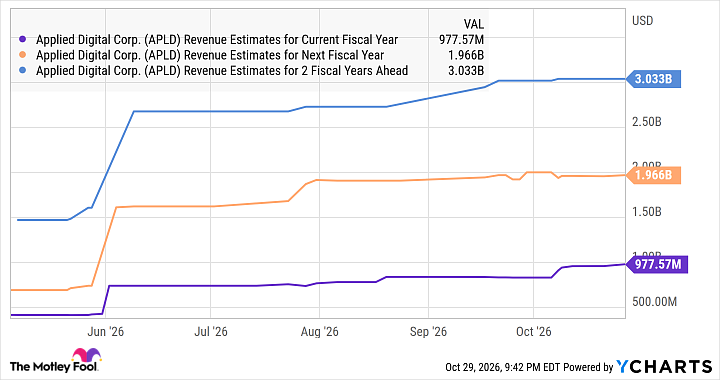Click the orange legend dot for Next Fiscal Year

(23, 55)
